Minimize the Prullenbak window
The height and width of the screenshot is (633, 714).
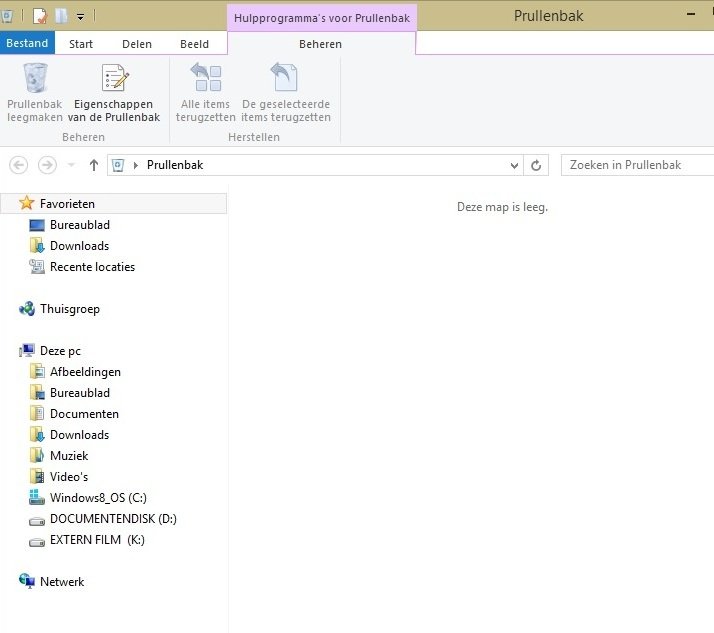point(691,15)
